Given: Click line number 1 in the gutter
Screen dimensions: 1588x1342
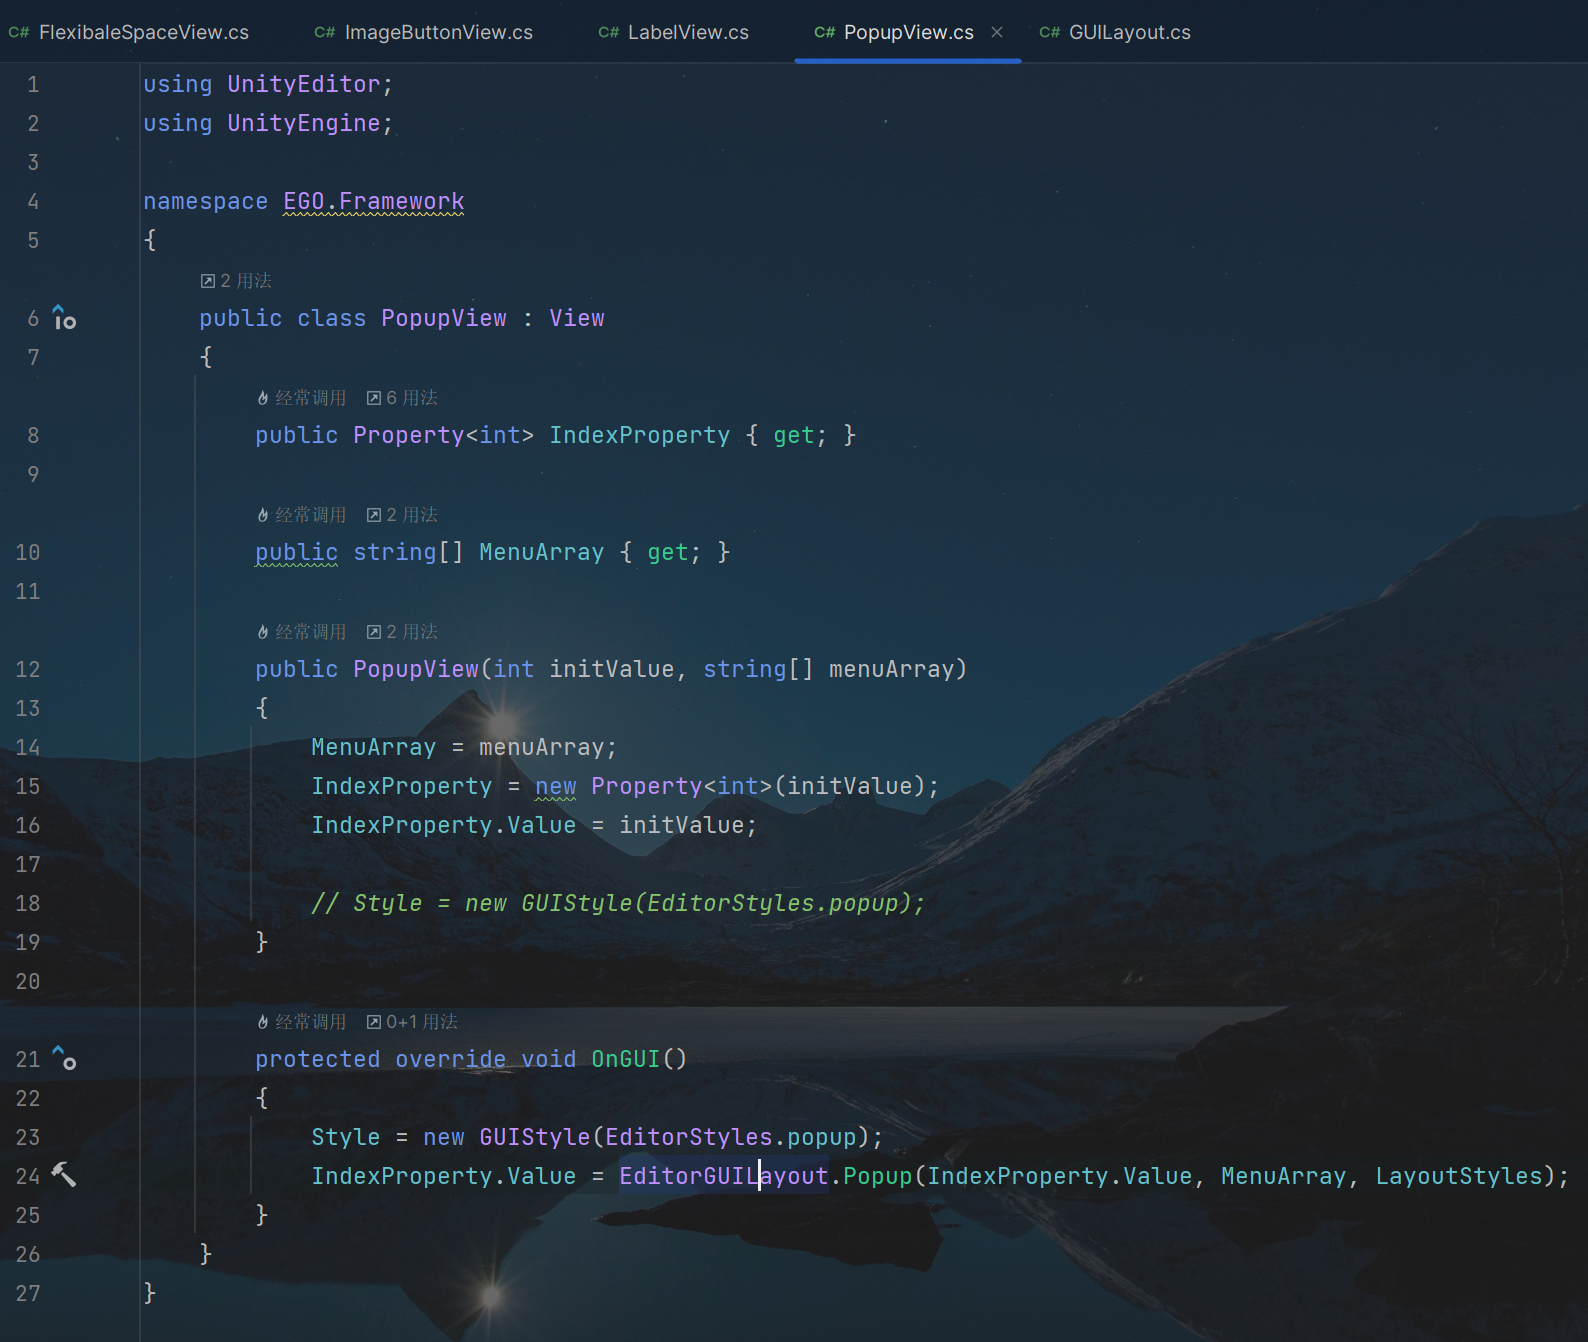Looking at the screenshot, I should tap(33, 84).
